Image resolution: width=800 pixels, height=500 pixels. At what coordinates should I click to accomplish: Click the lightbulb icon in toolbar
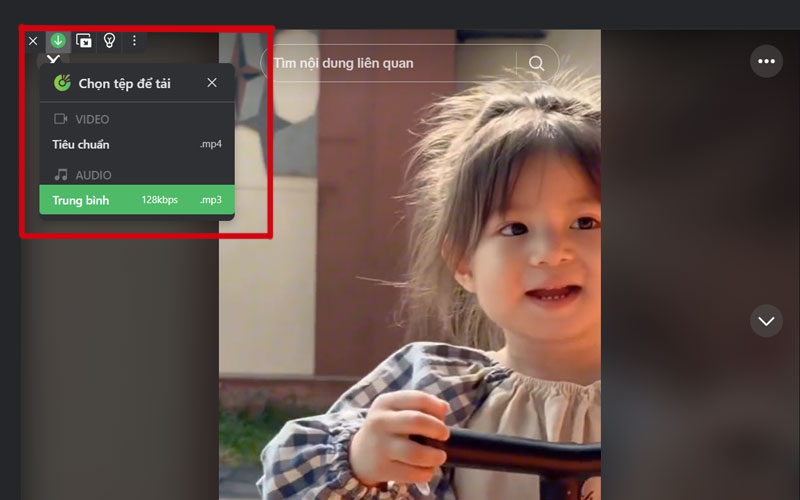[110, 41]
